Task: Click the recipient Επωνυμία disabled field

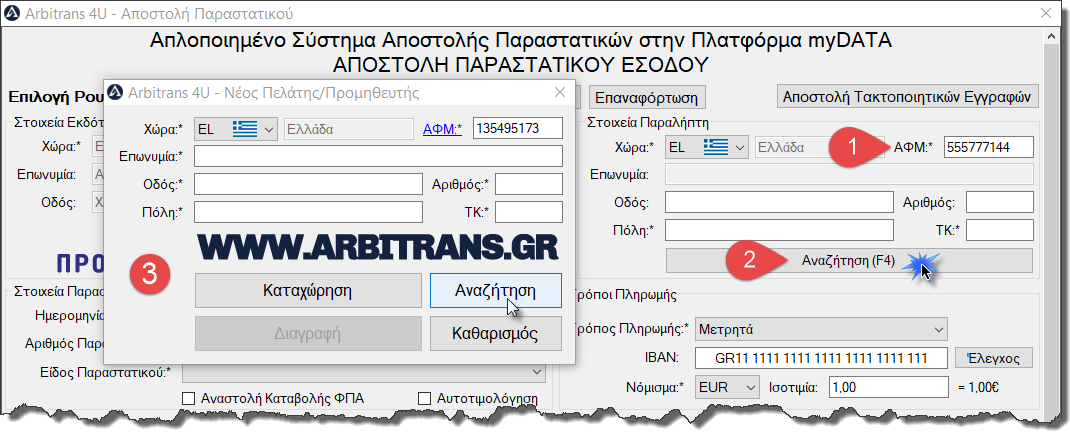Action: pos(849,175)
